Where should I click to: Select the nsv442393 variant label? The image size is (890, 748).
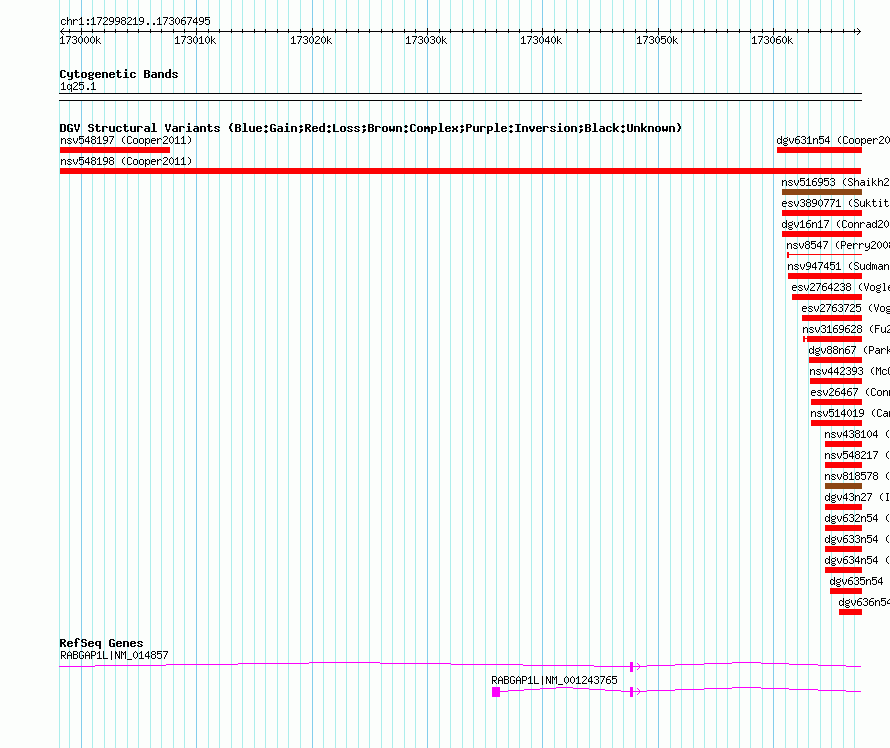pos(850,371)
